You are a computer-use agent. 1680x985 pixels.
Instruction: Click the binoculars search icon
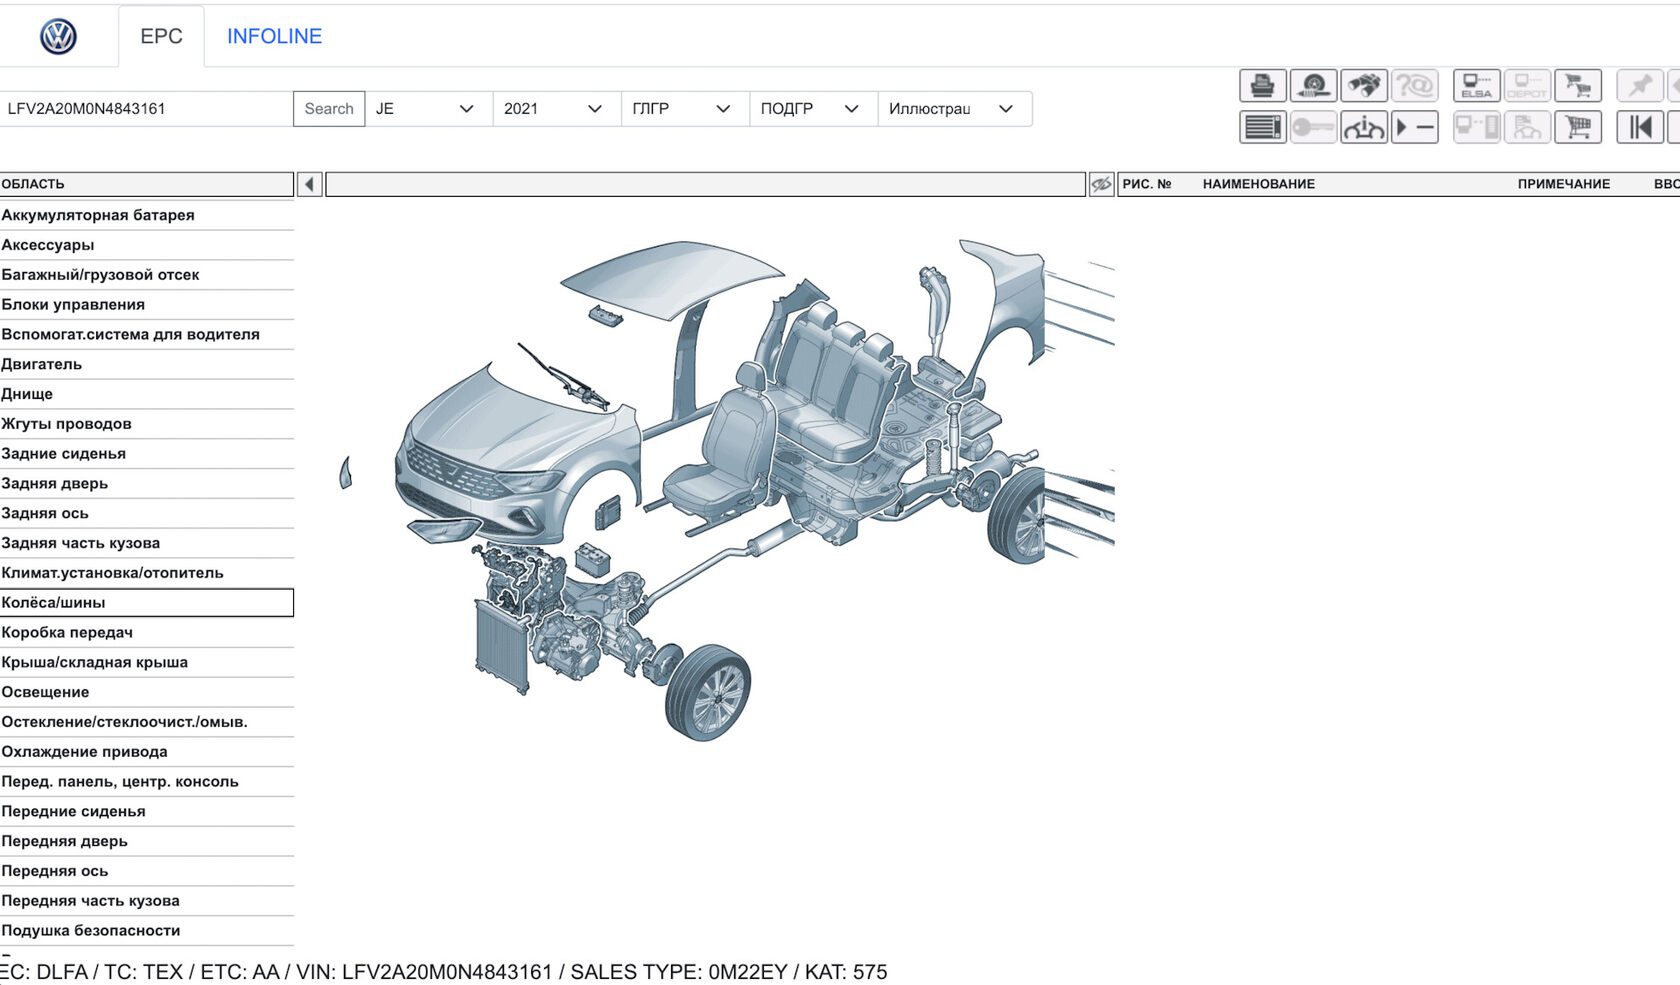tap(1364, 86)
